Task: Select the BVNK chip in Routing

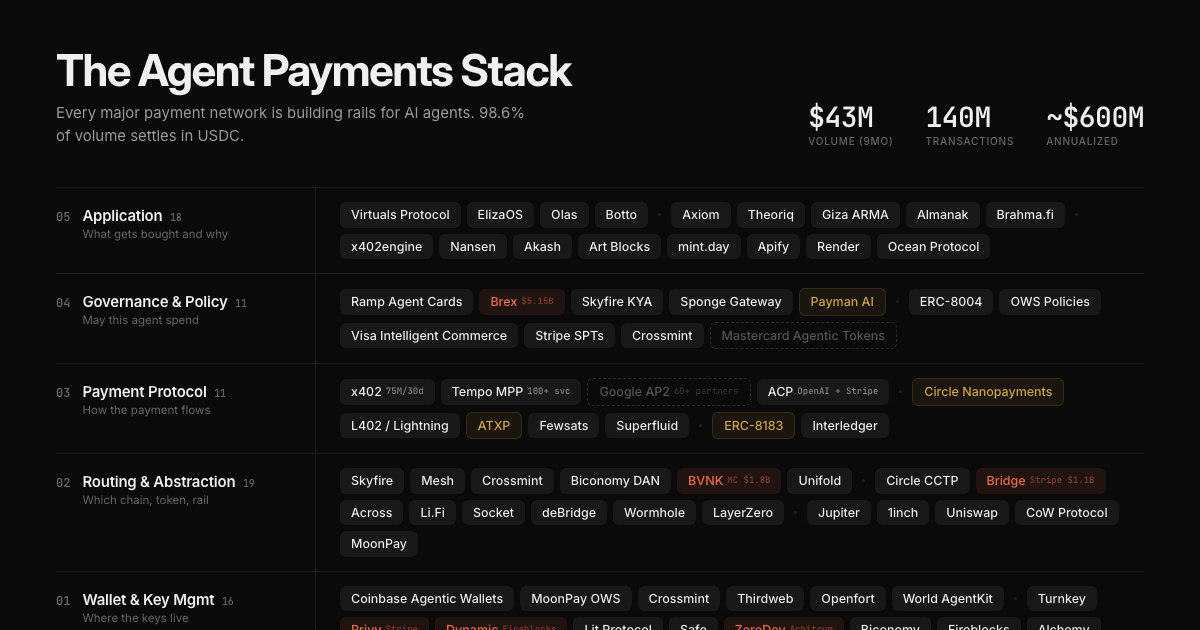Action: (x=729, y=481)
